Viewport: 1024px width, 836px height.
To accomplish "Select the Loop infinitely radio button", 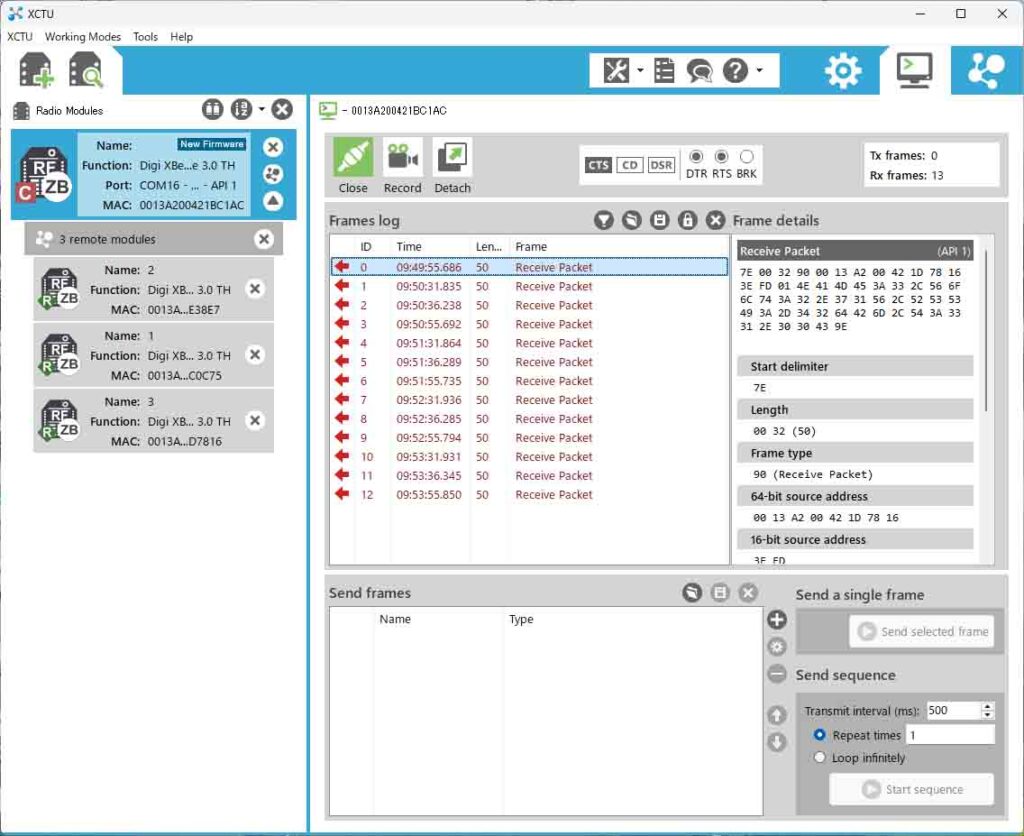I will 820,758.
